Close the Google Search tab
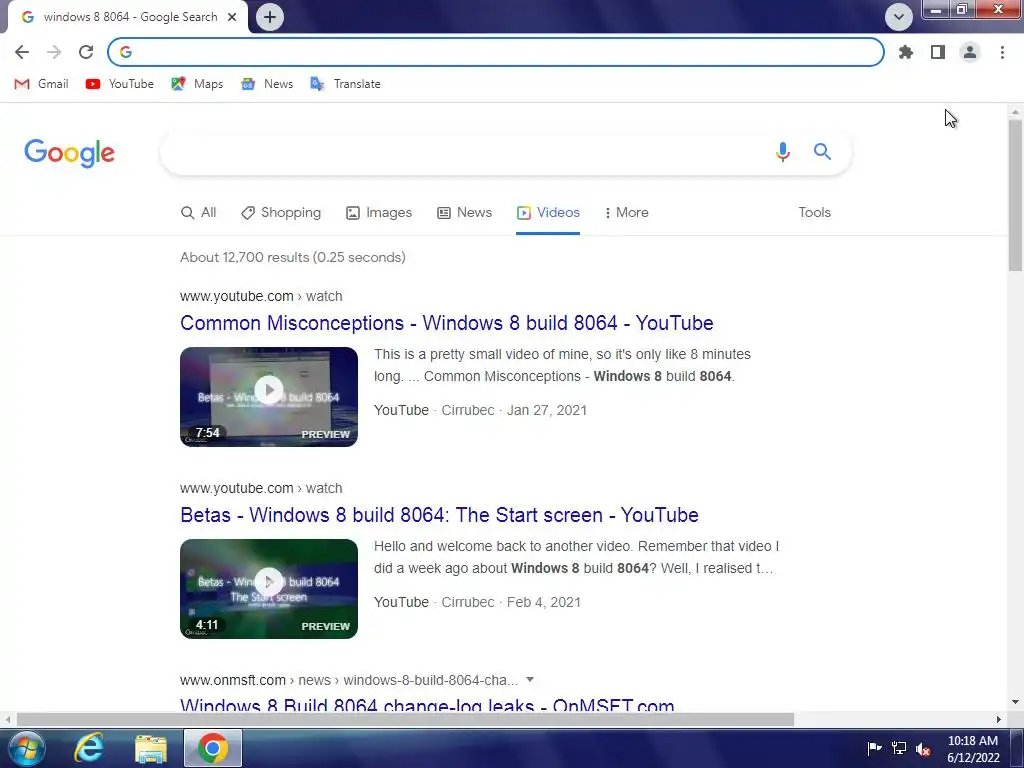This screenshot has width=1024, height=768. (232, 17)
